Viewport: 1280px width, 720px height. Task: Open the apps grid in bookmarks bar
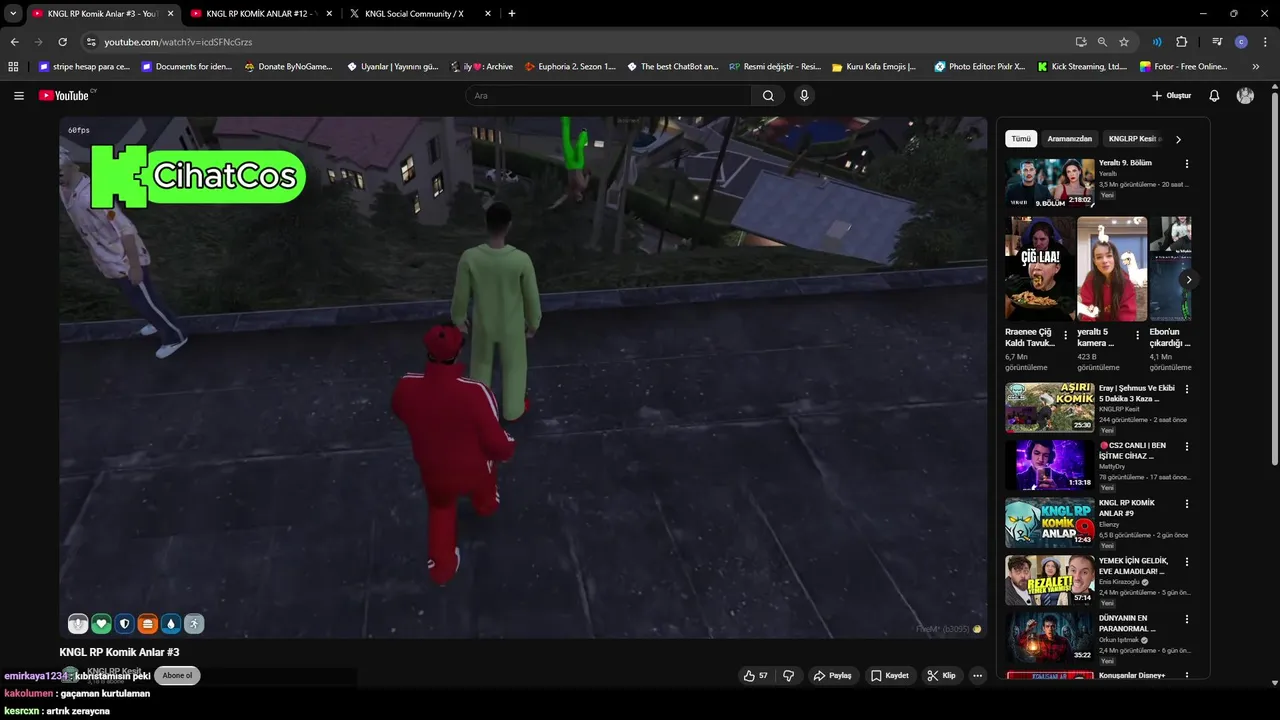click(13, 67)
